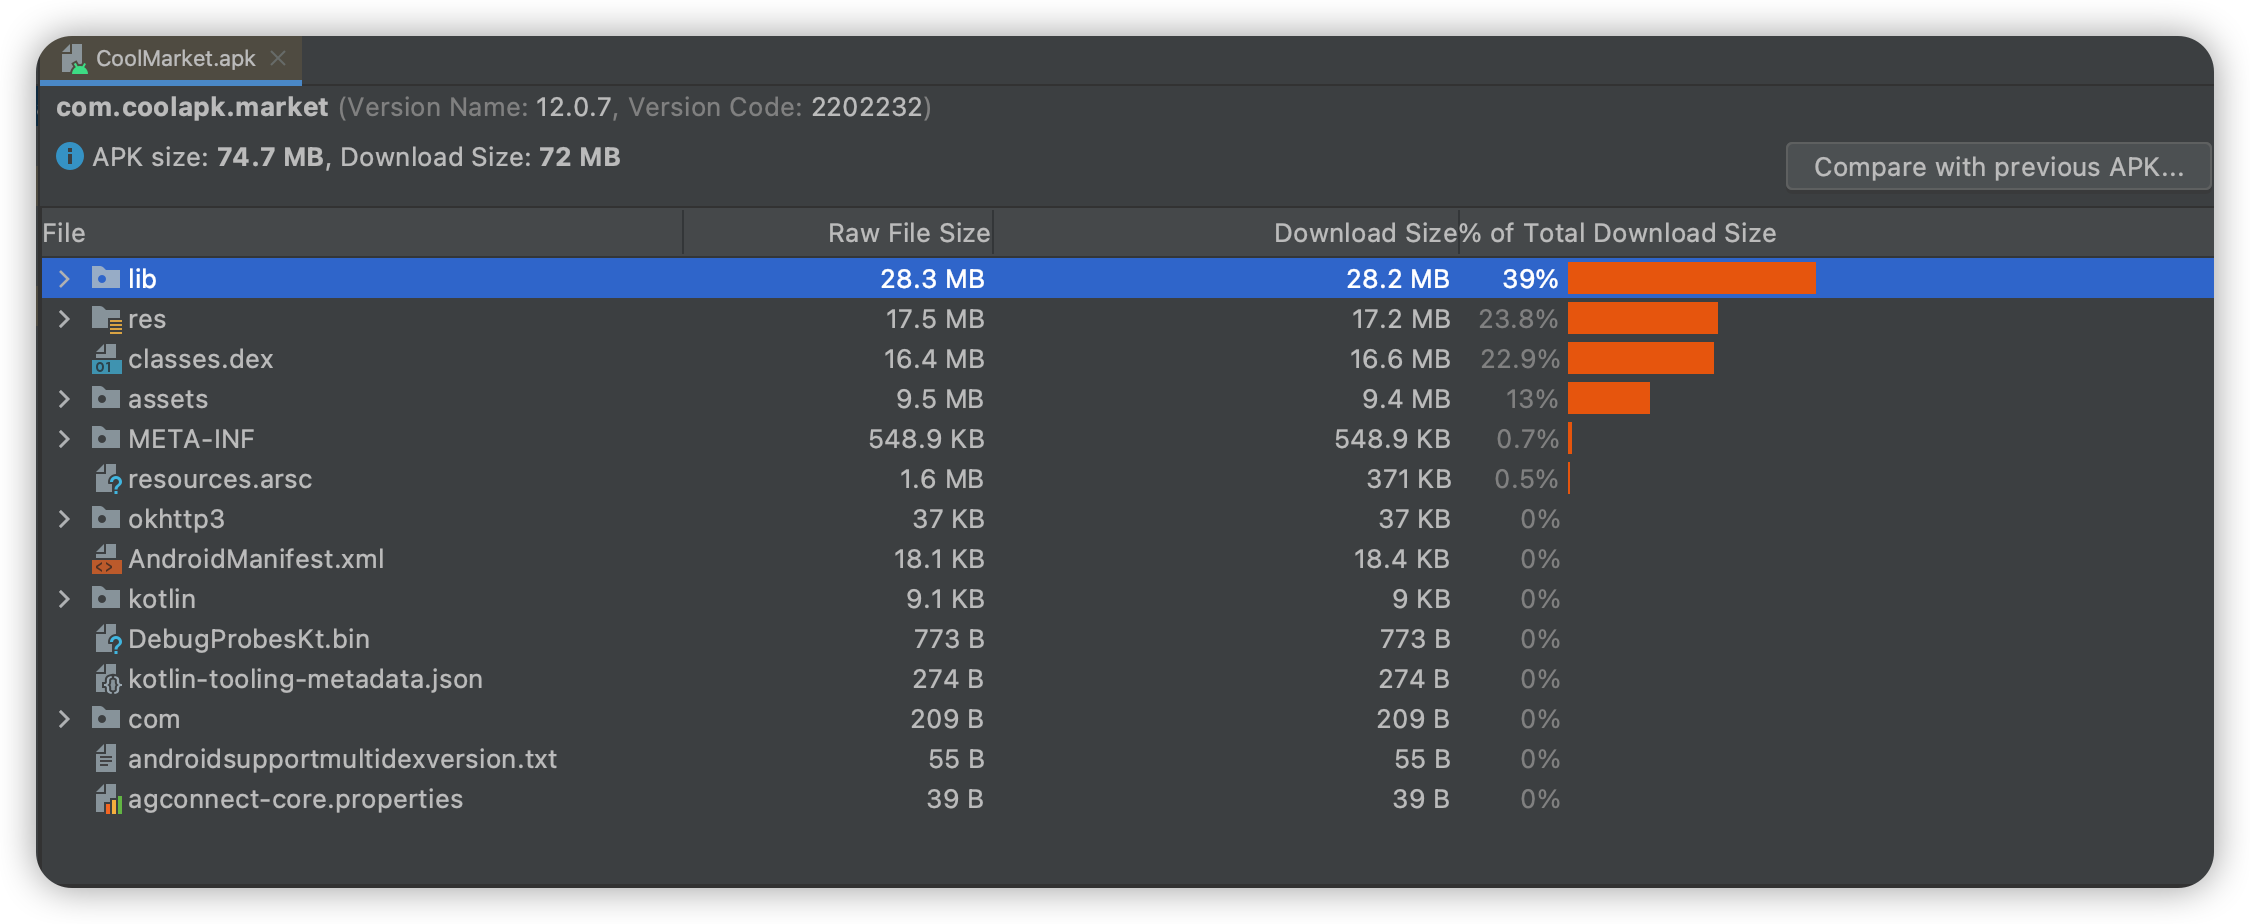
Task: Click Compare with previous APK button
Action: (1998, 166)
